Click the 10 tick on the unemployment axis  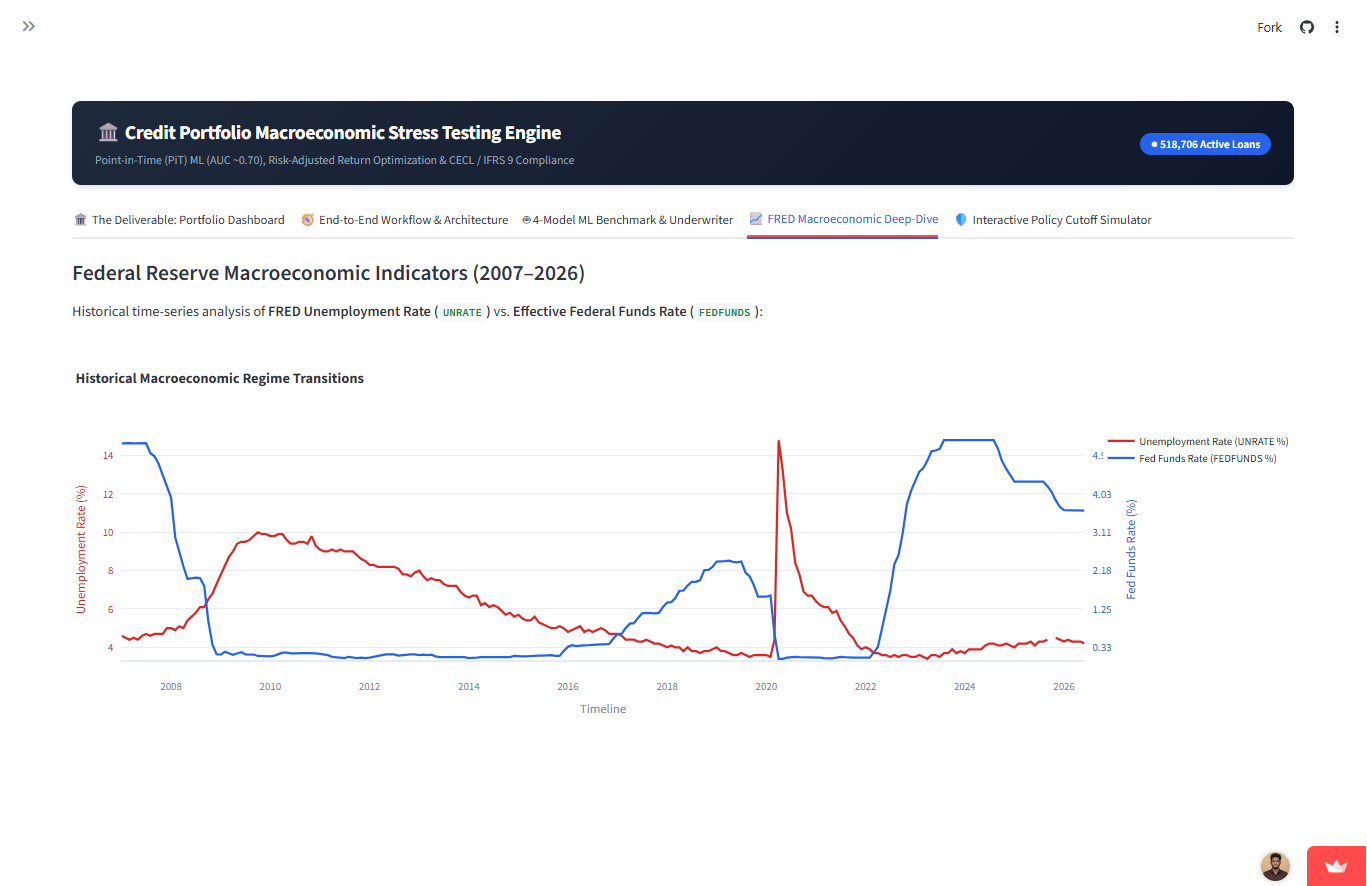point(108,532)
